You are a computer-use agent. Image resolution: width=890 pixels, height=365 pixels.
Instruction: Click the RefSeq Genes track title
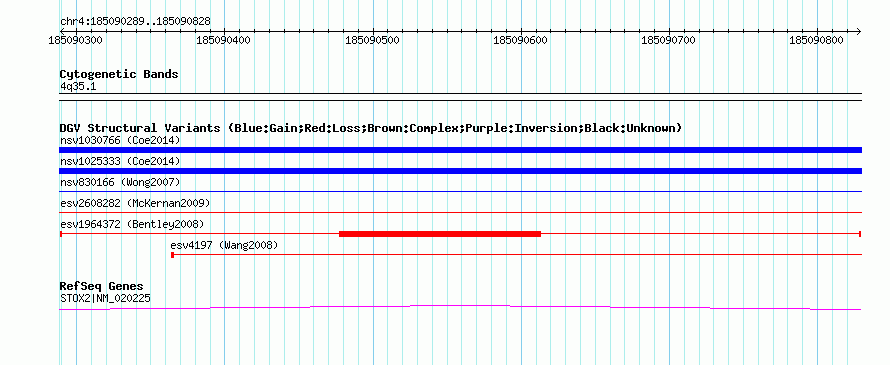click(x=101, y=286)
